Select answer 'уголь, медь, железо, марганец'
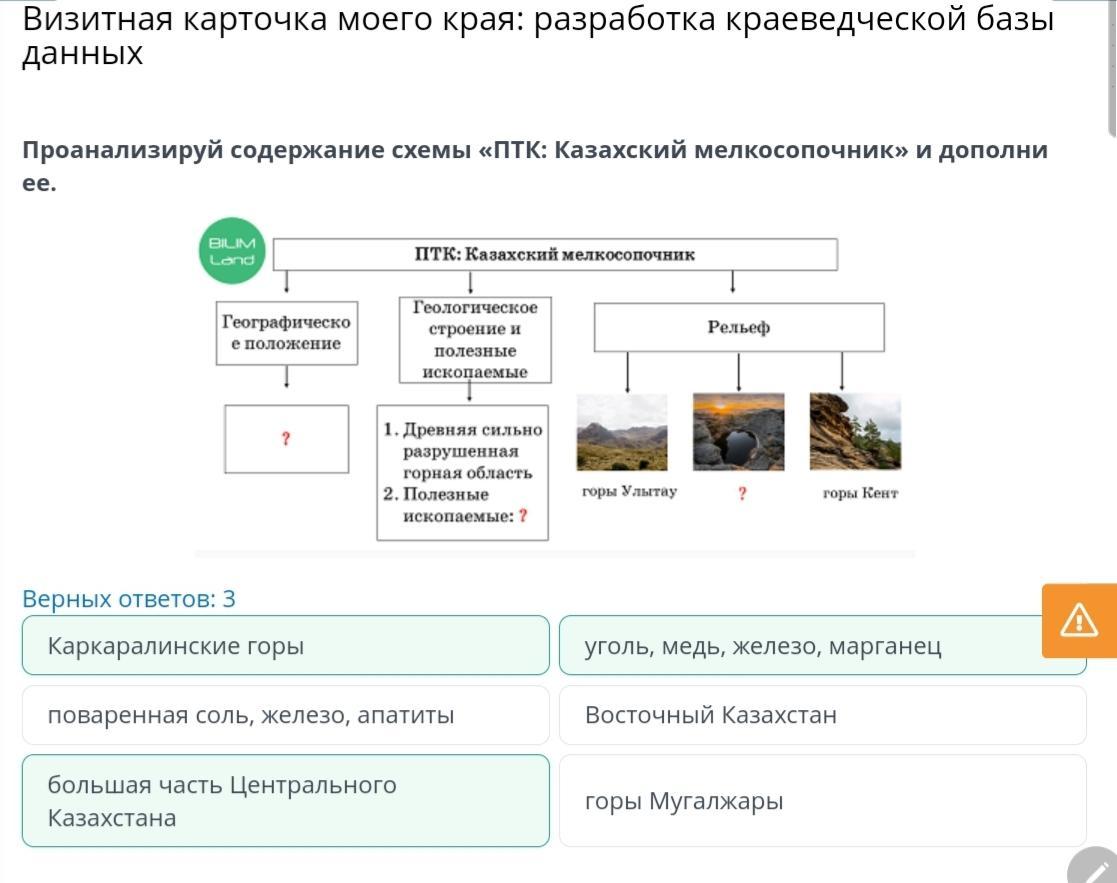The width and height of the screenshot is (1117, 883). [823, 645]
